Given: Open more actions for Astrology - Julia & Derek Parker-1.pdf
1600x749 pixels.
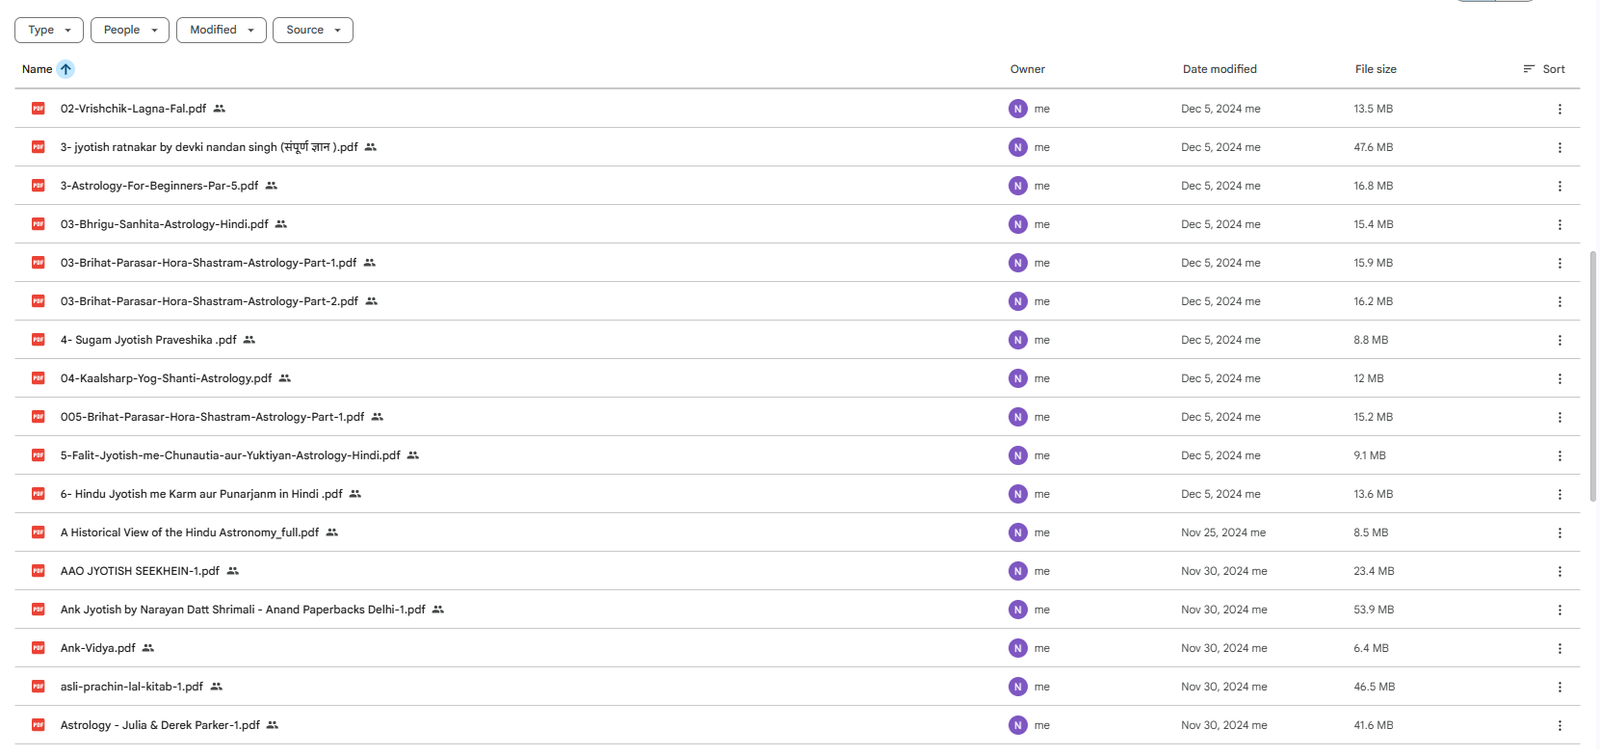Looking at the screenshot, I should pyautogui.click(x=1559, y=725).
